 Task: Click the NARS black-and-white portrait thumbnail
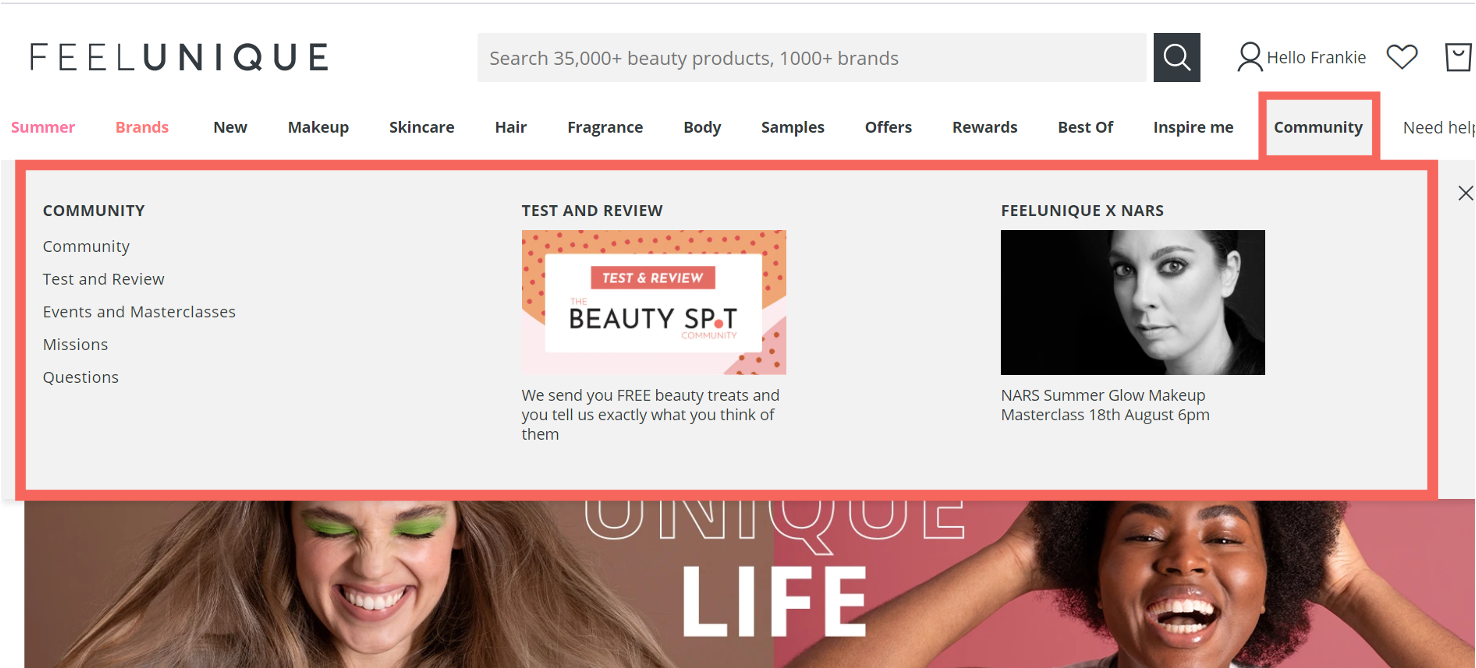point(1133,302)
